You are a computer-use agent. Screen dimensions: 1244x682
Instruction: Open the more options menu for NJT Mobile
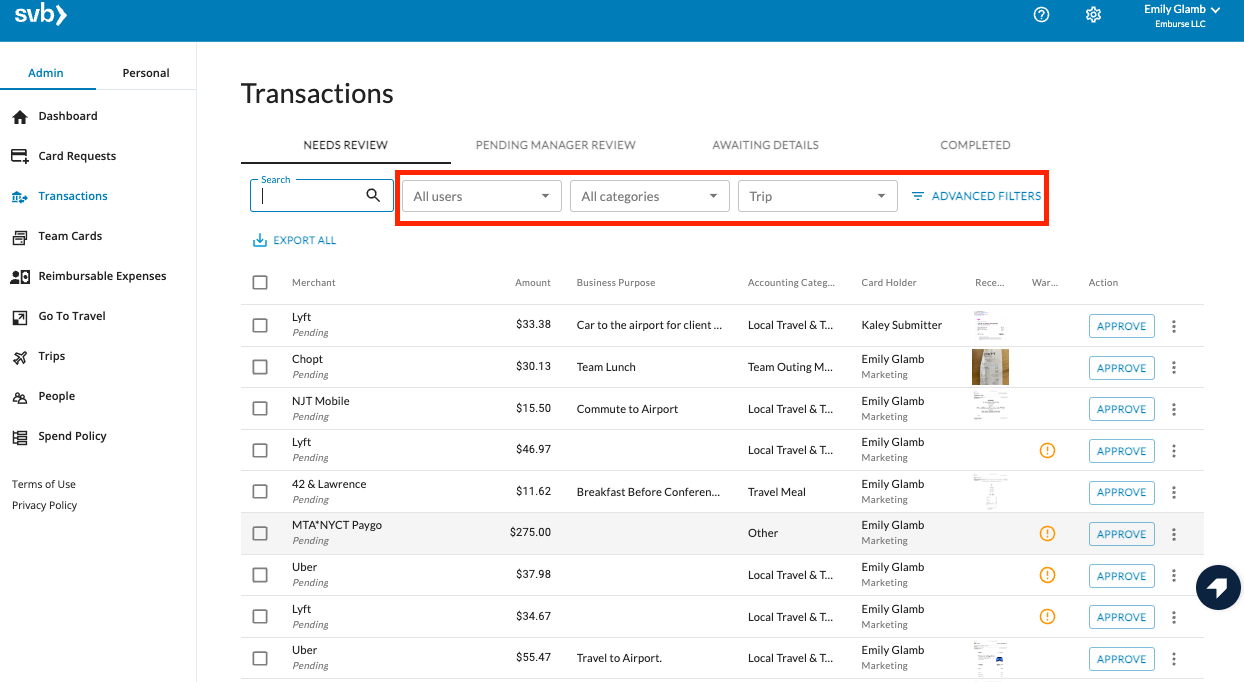1174,409
